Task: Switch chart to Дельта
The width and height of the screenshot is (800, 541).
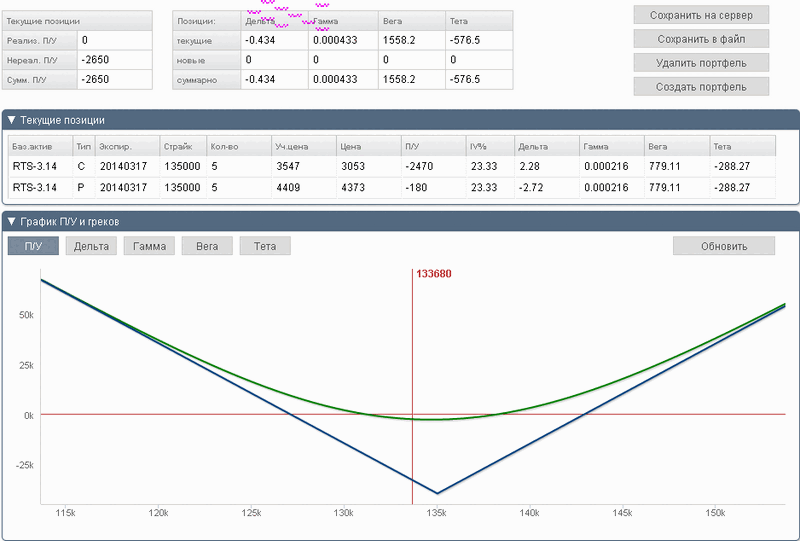Action: (91, 246)
